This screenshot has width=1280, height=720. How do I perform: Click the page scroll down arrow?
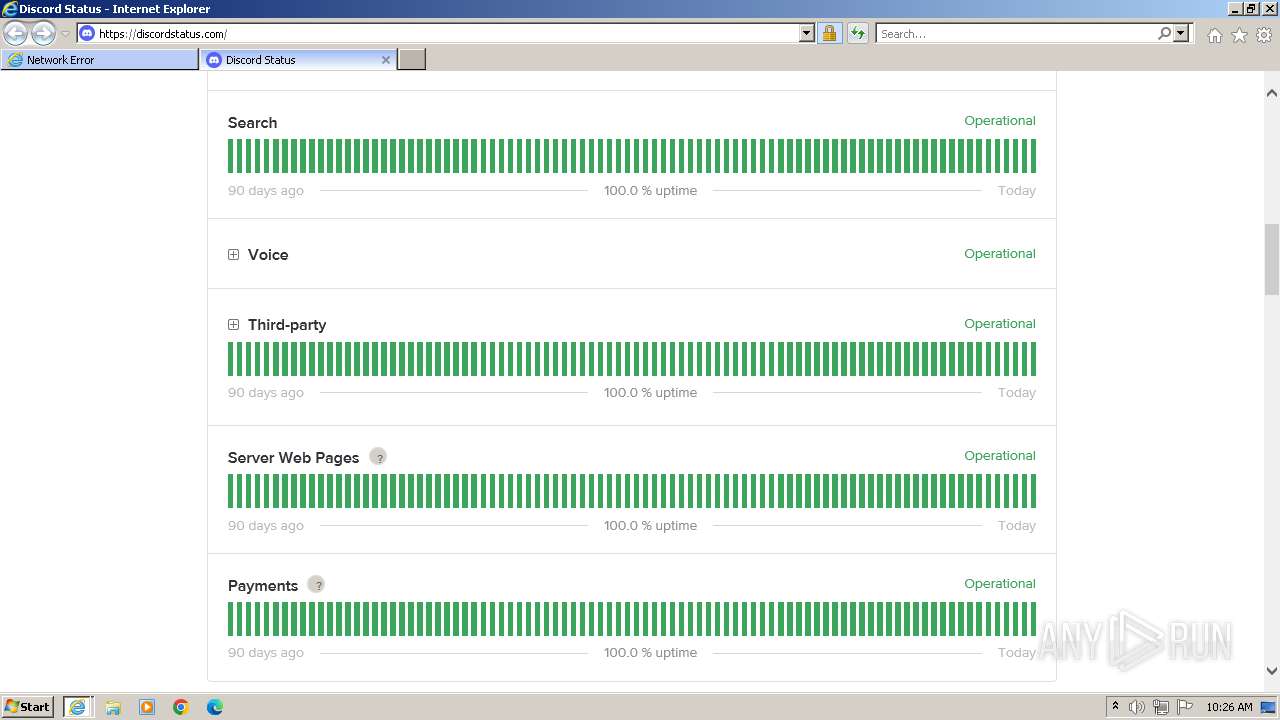pyautogui.click(x=1272, y=672)
